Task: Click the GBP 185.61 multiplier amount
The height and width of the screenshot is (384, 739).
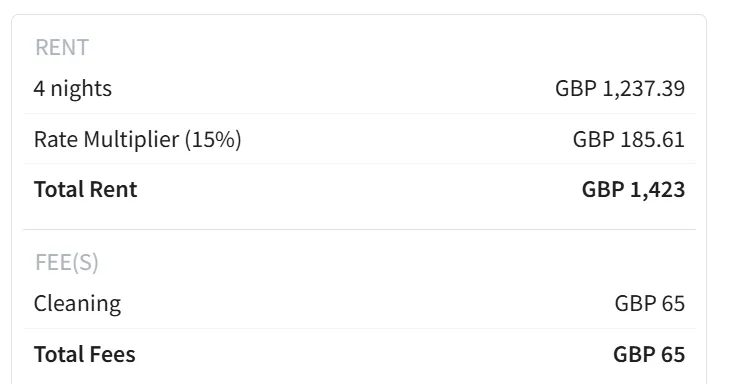Action: (x=629, y=139)
